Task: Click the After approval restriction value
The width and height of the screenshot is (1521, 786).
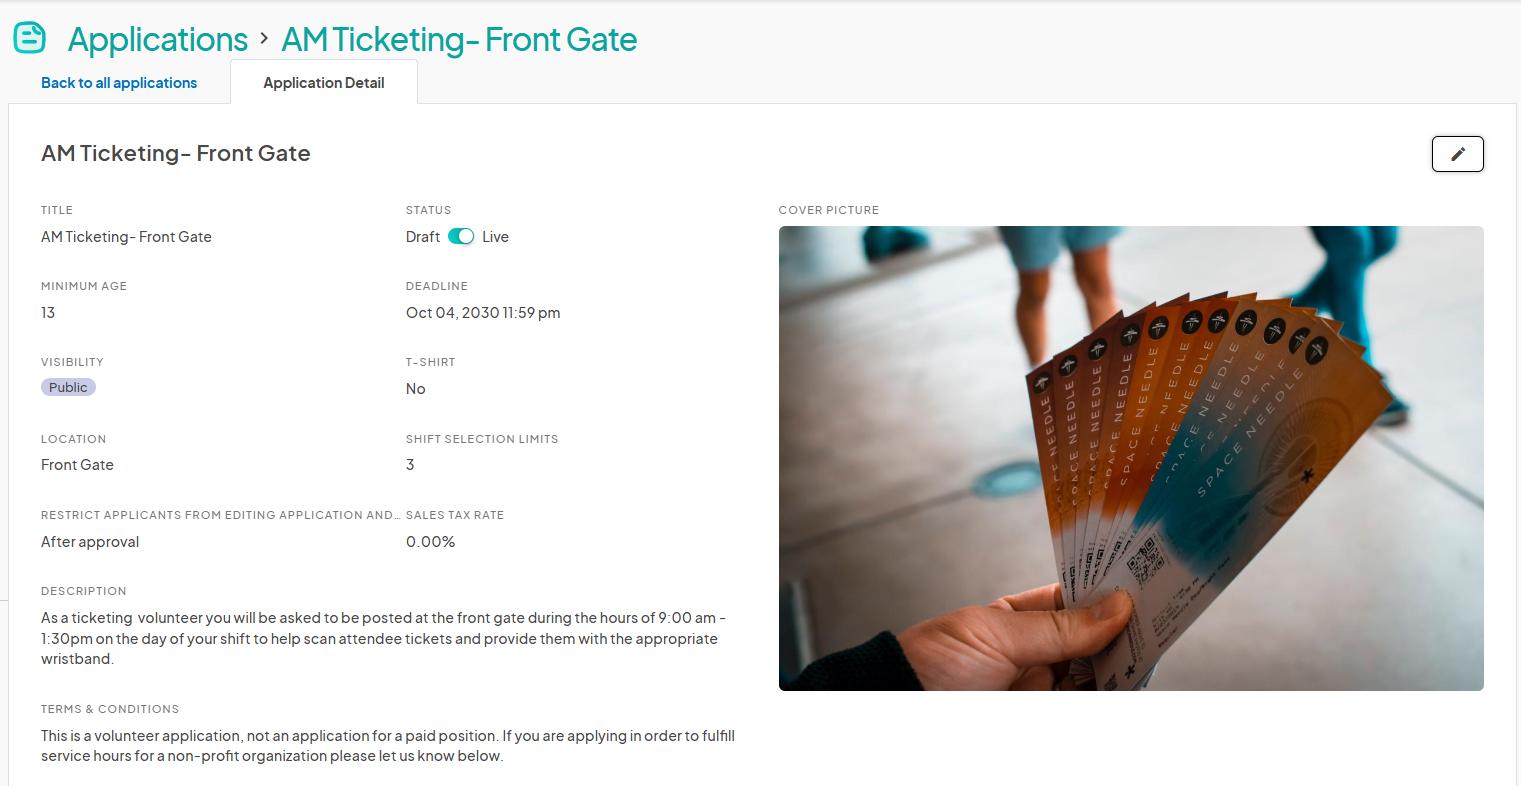Action: click(x=90, y=542)
